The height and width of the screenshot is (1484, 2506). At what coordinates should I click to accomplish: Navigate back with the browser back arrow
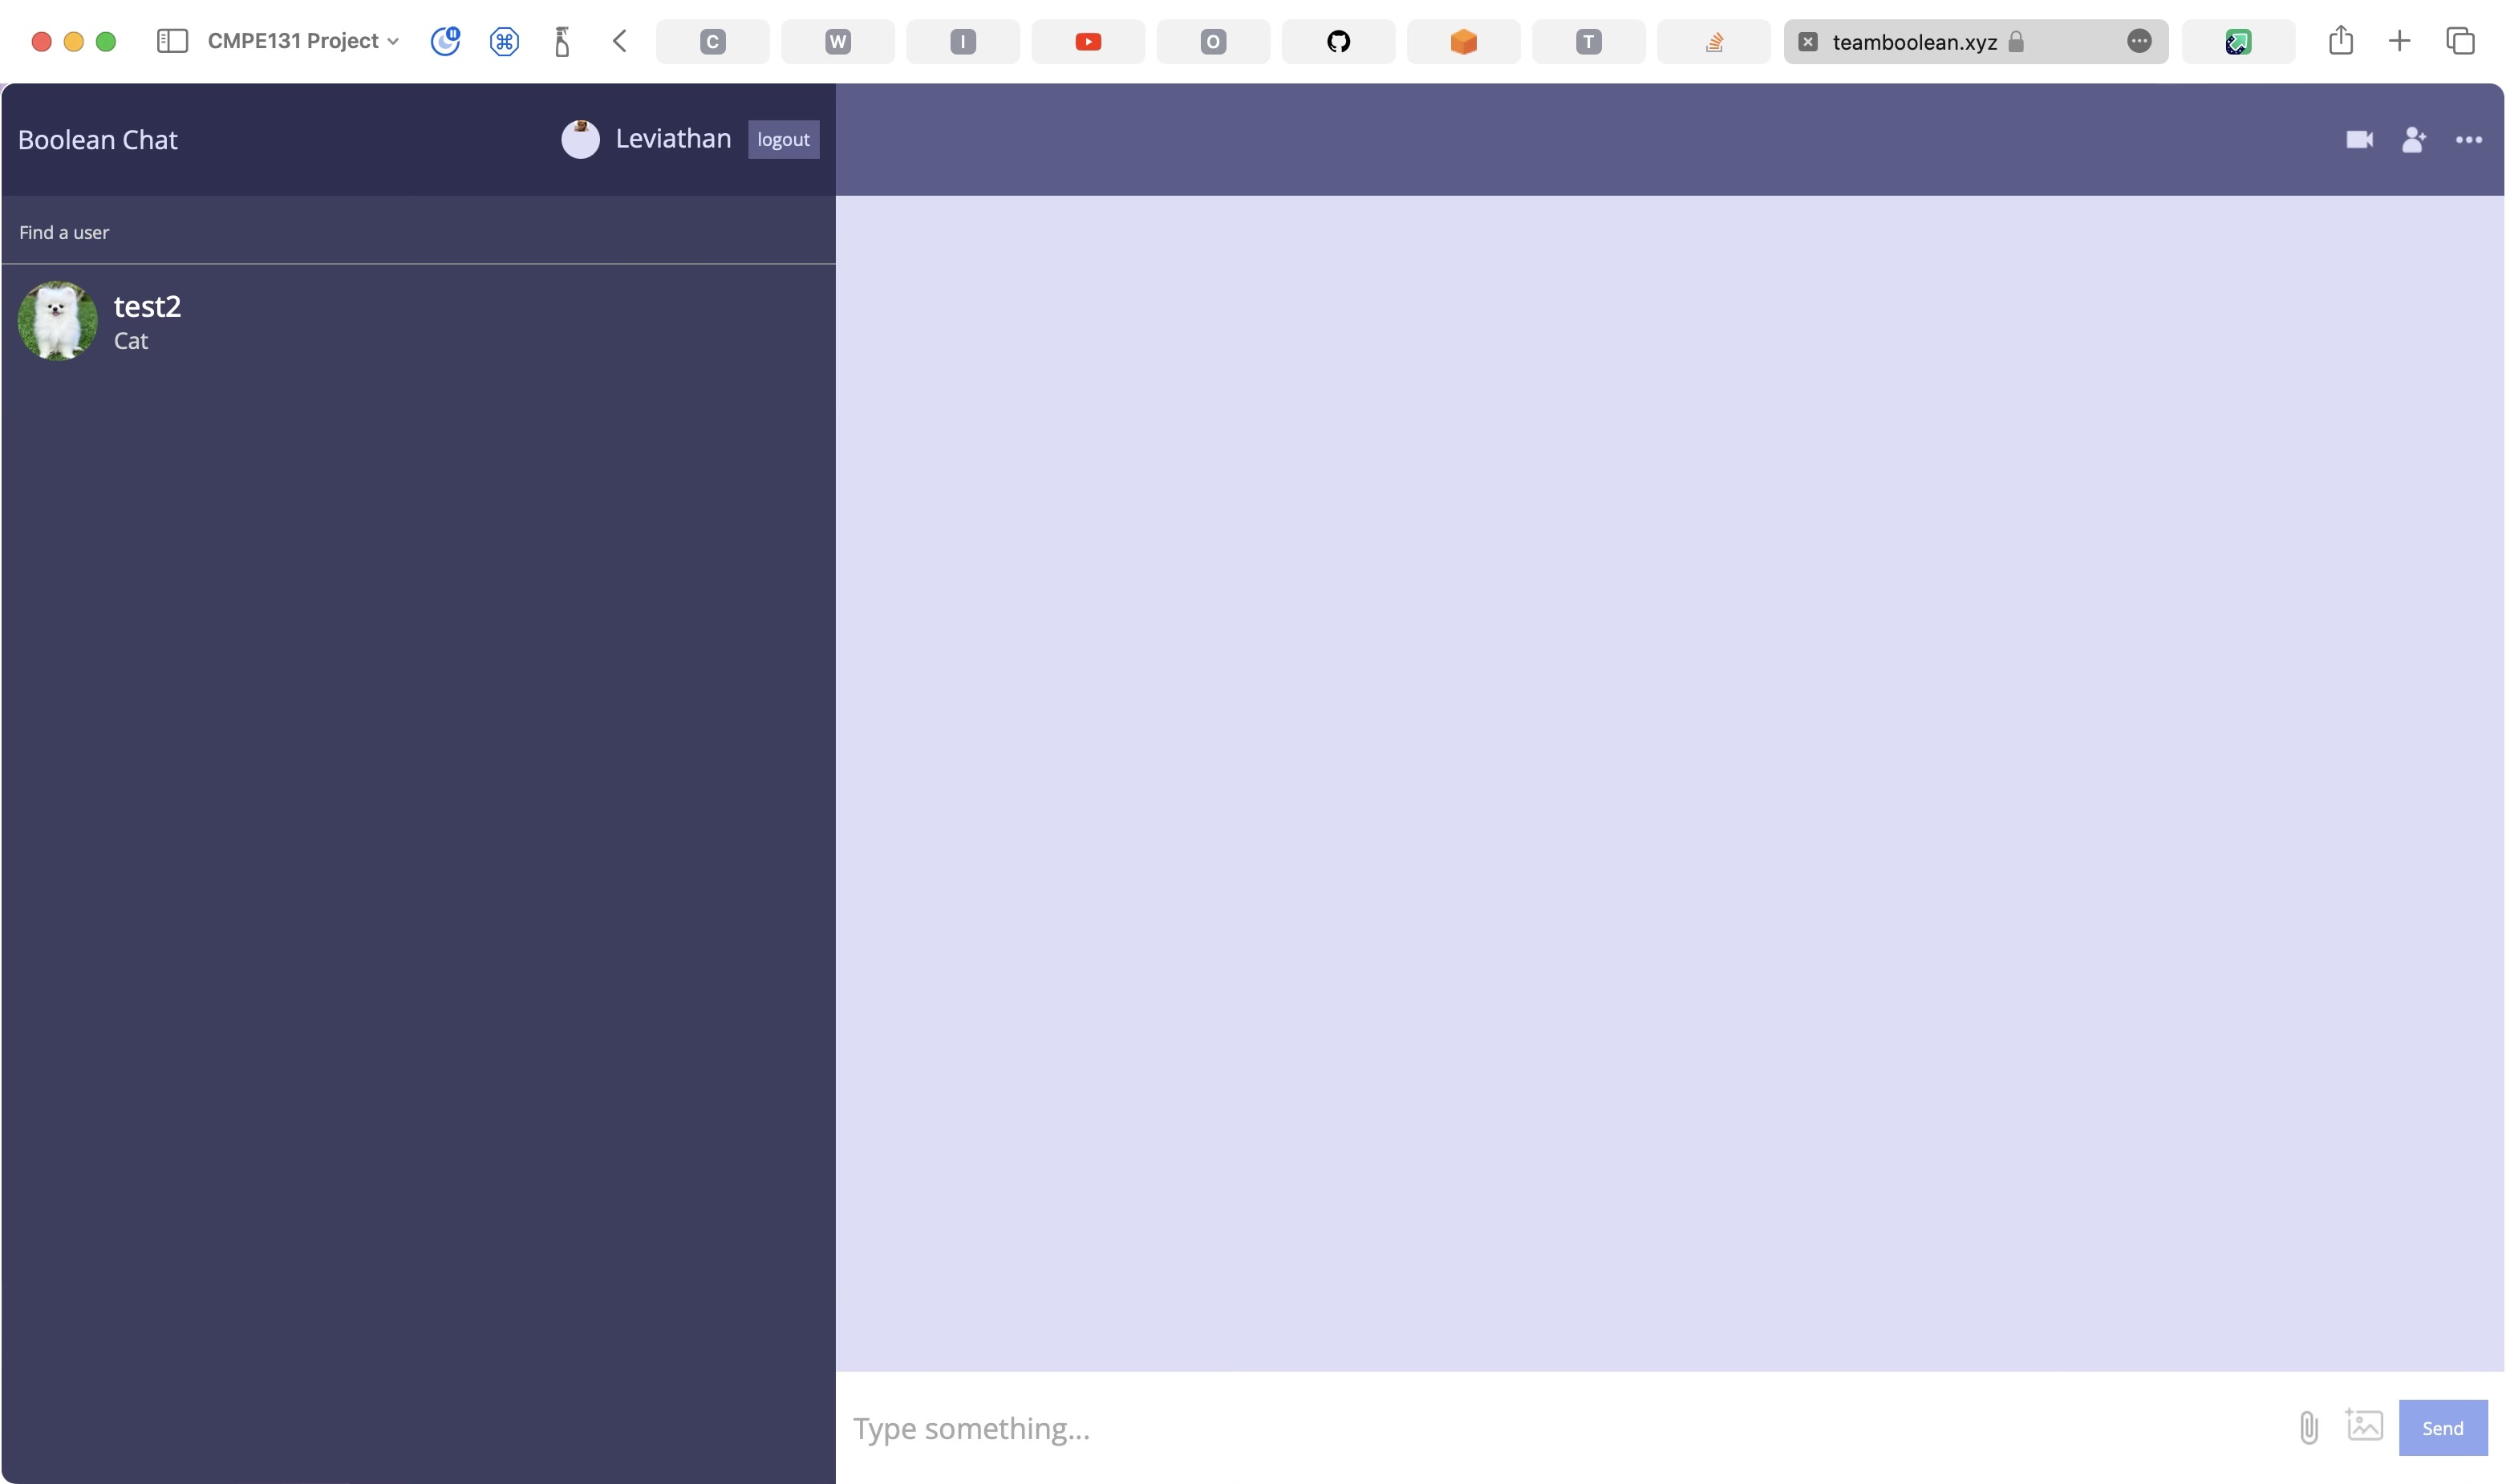pos(618,41)
